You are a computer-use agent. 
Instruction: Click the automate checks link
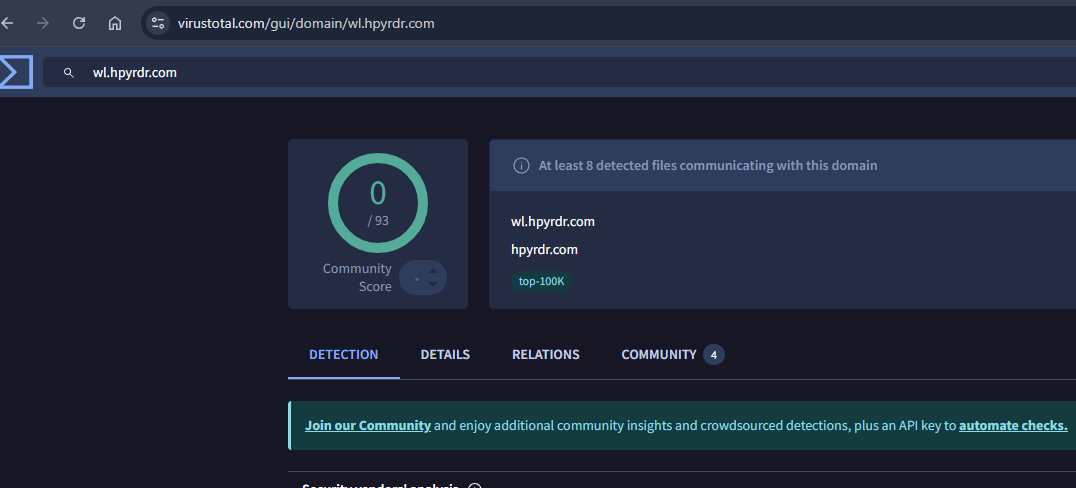pyautogui.click(x=1012, y=426)
